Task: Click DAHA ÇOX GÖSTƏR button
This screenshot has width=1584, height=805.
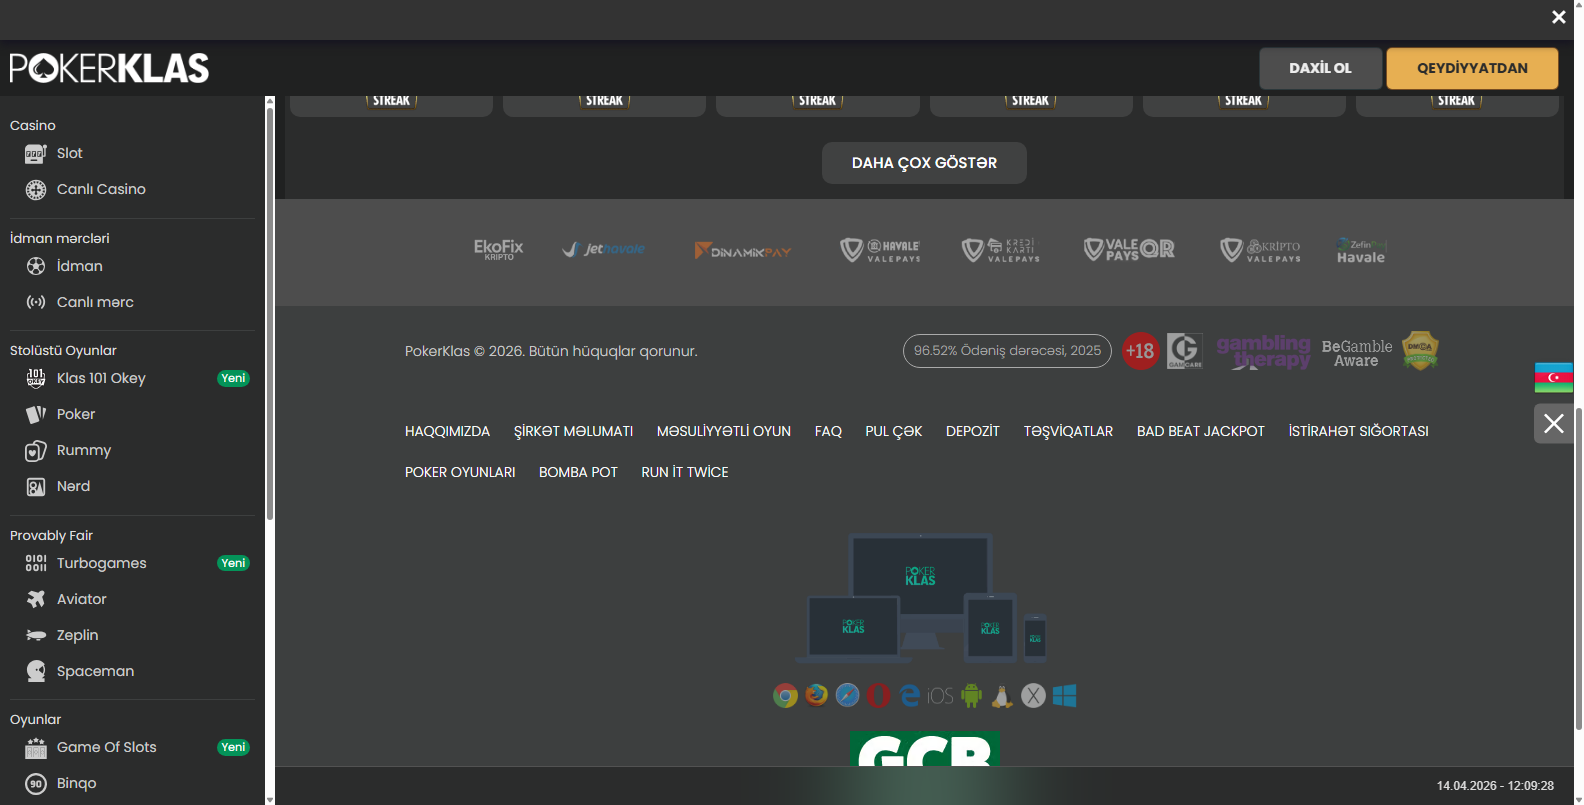Action: pyautogui.click(x=924, y=163)
